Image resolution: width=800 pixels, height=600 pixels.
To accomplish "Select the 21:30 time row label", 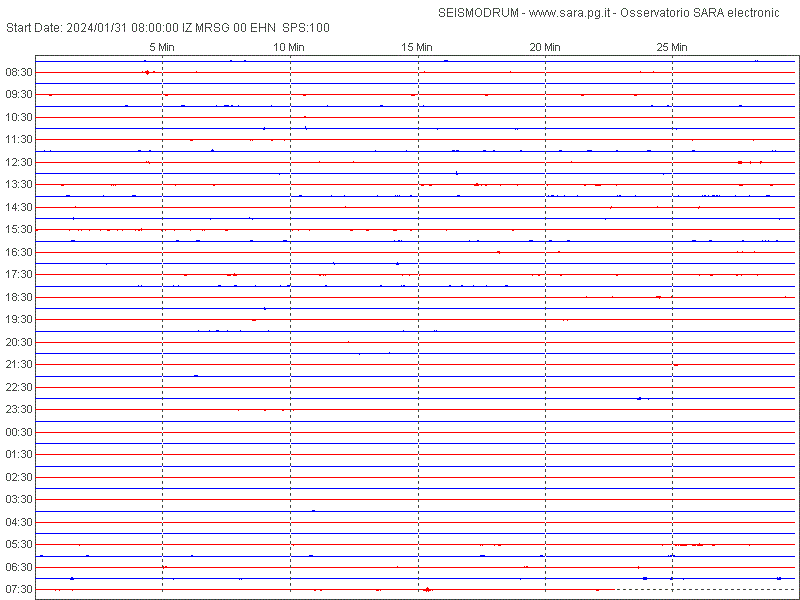I will pyautogui.click(x=19, y=365).
